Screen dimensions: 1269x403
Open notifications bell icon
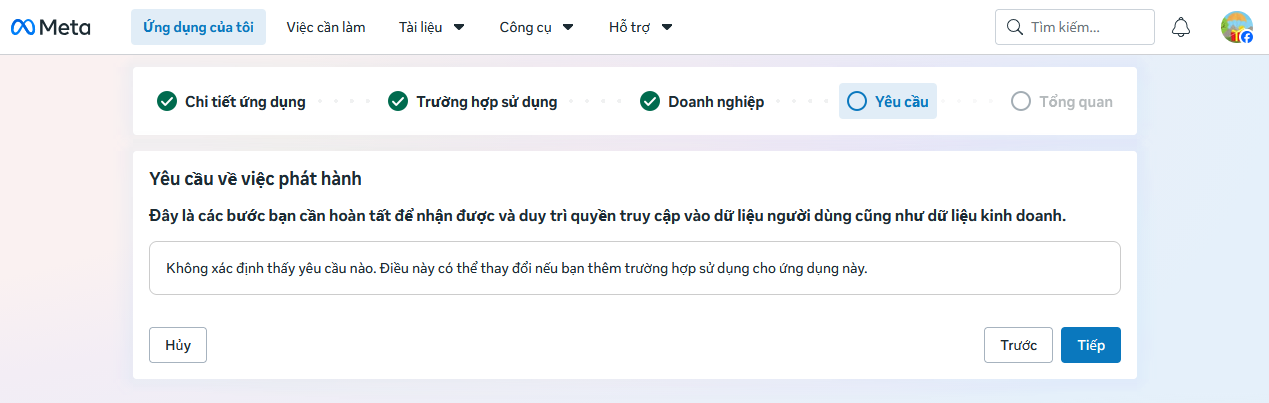pyautogui.click(x=1181, y=27)
